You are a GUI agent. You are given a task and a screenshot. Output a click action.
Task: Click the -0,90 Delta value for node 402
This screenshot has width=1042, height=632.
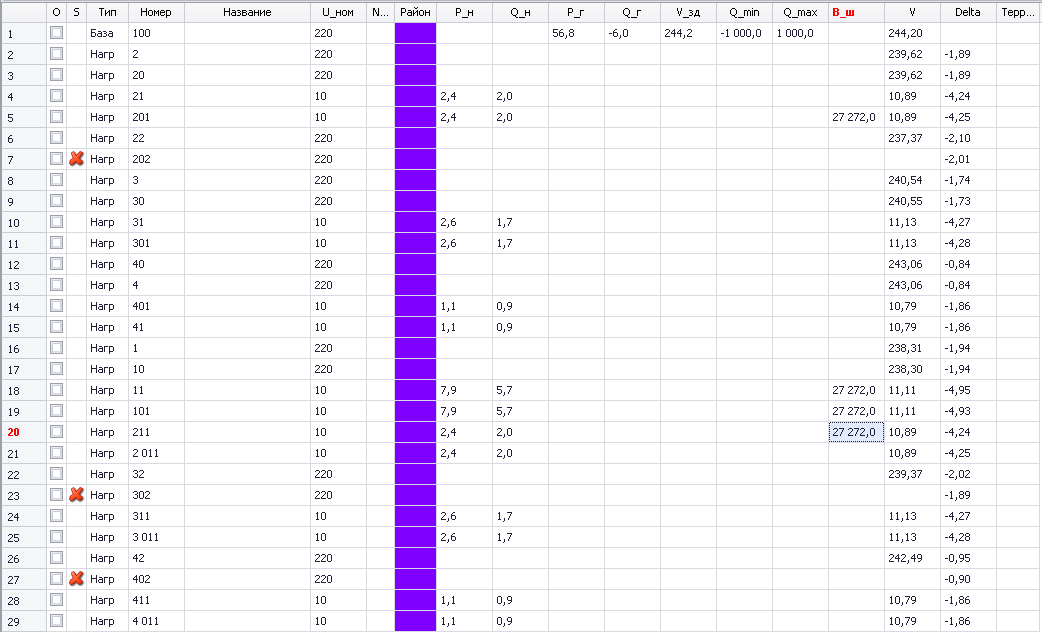tap(957, 579)
